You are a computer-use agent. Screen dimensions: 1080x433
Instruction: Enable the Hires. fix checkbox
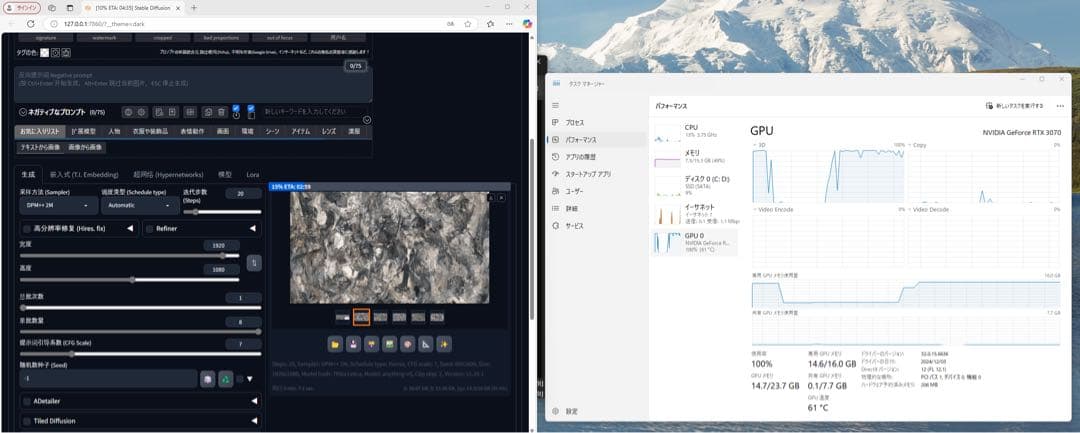coord(25,229)
